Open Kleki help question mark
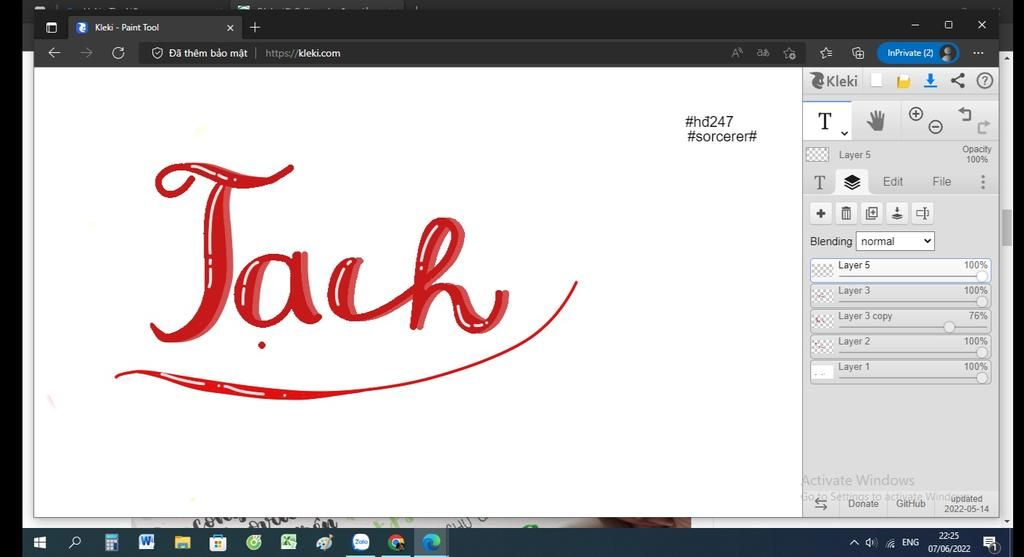The image size is (1024, 557). tap(985, 81)
